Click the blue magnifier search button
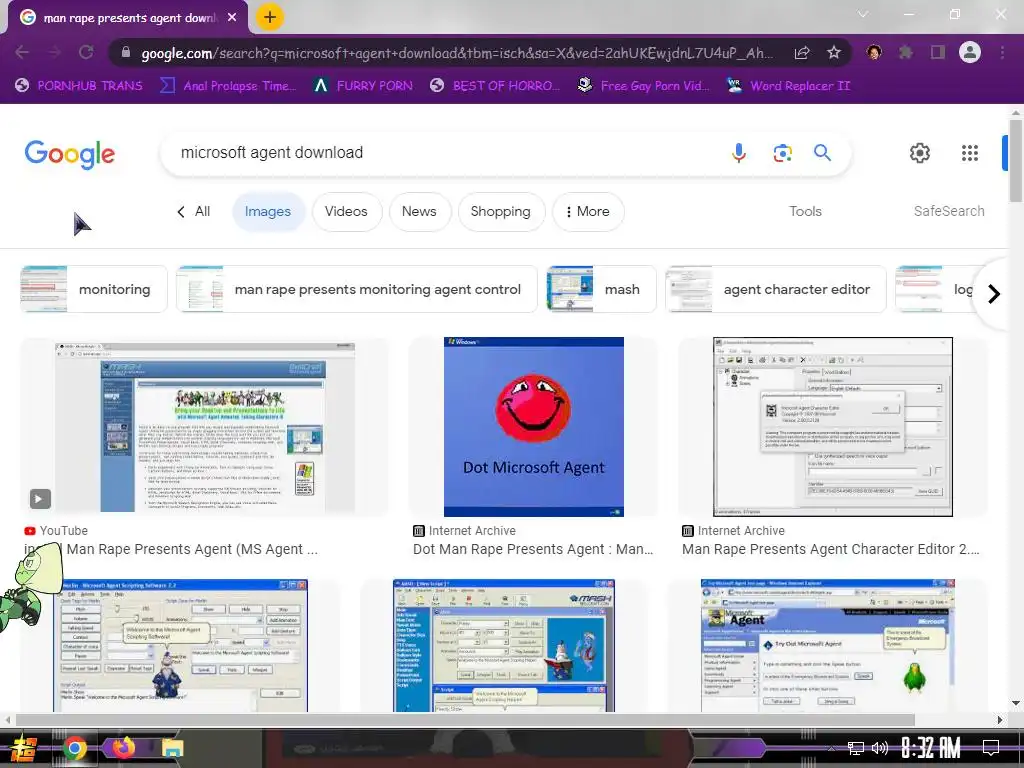1024x768 pixels. [822, 153]
